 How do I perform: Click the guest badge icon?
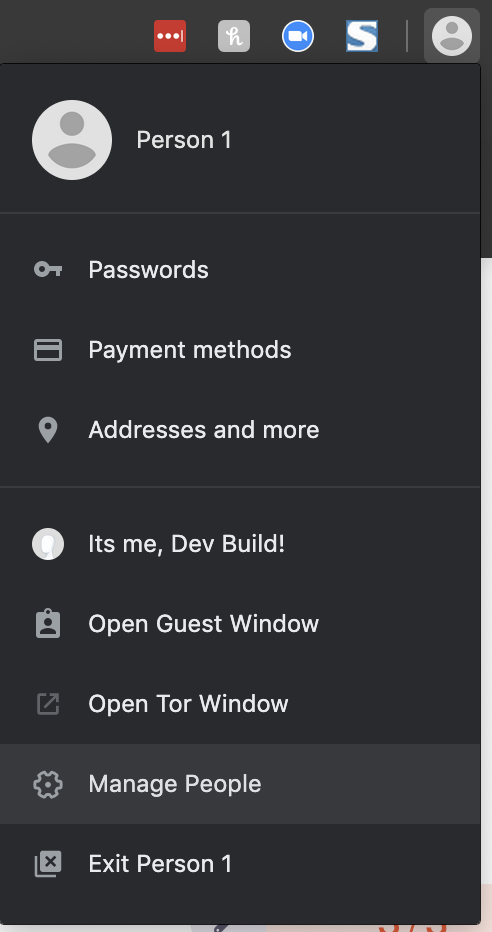point(48,624)
